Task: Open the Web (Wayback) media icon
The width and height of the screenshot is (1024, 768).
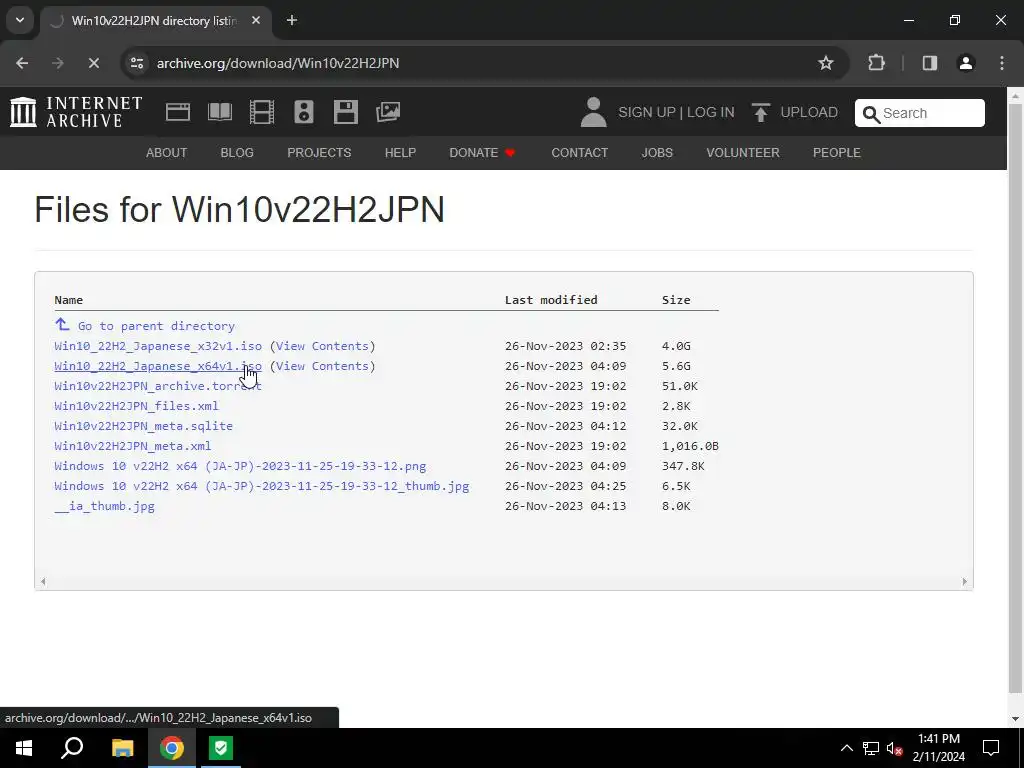Action: (x=178, y=112)
